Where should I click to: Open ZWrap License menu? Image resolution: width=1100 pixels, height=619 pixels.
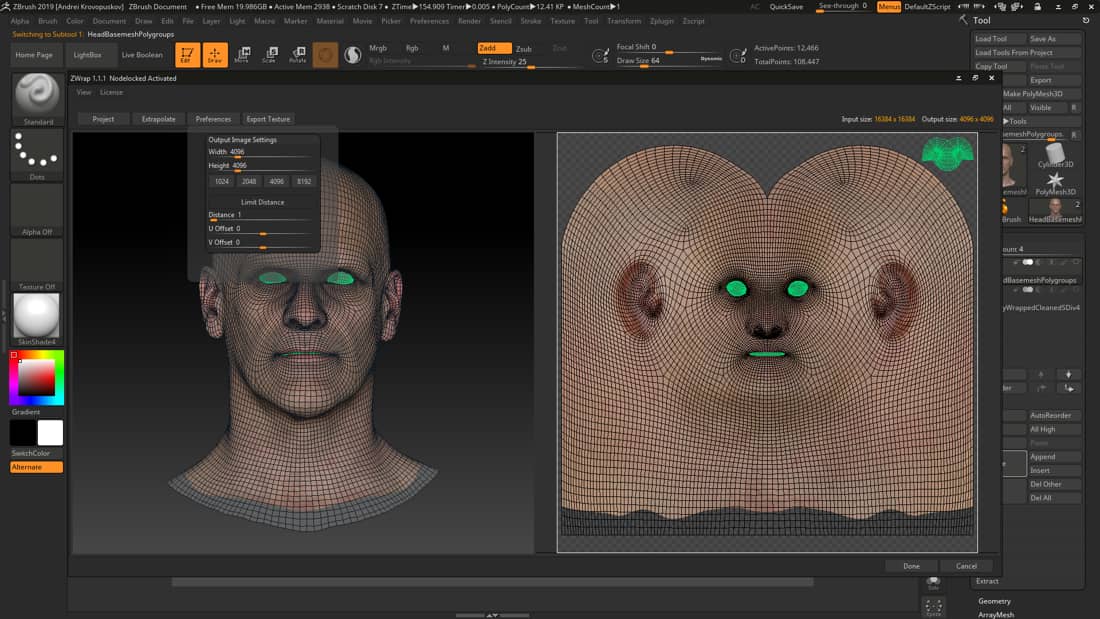pyautogui.click(x=111, y=92)
